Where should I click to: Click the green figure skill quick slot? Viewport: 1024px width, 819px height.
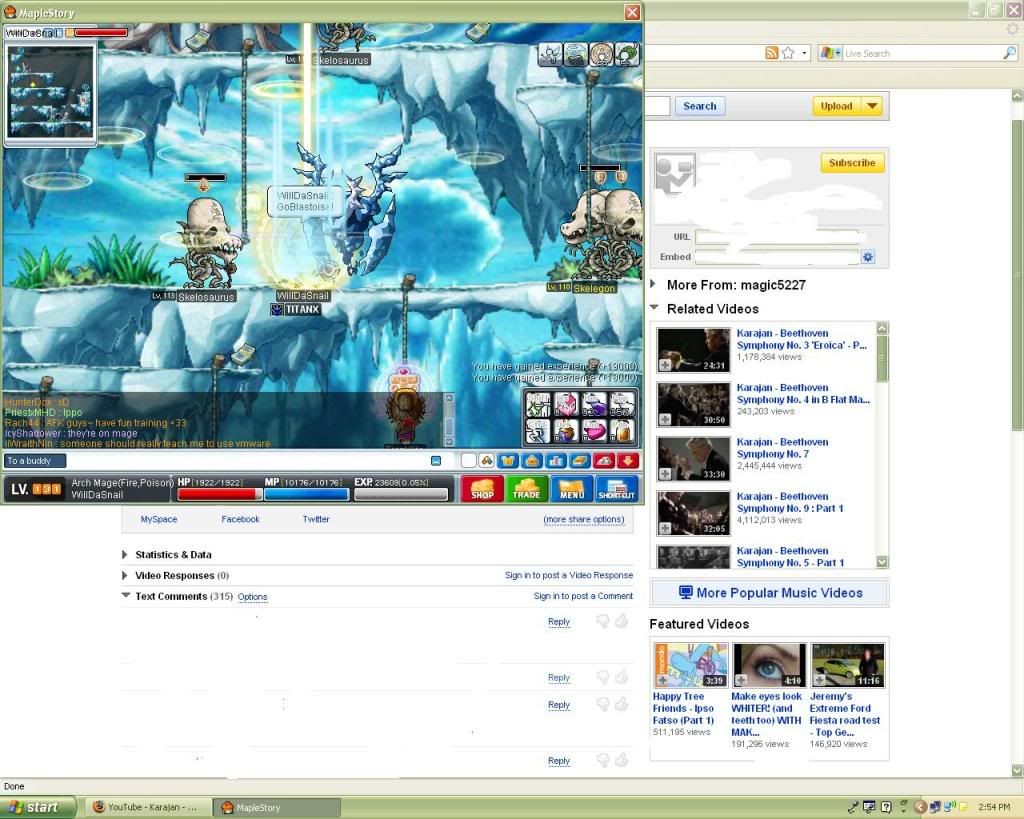point(538,404)
